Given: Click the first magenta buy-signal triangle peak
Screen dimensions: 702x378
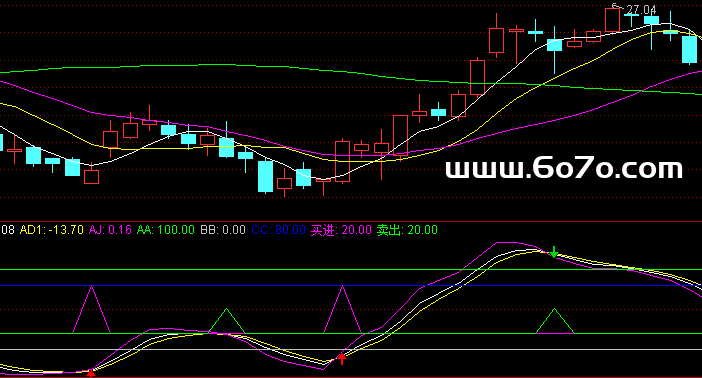Looking at the screenshot, I should coord(91,287).
